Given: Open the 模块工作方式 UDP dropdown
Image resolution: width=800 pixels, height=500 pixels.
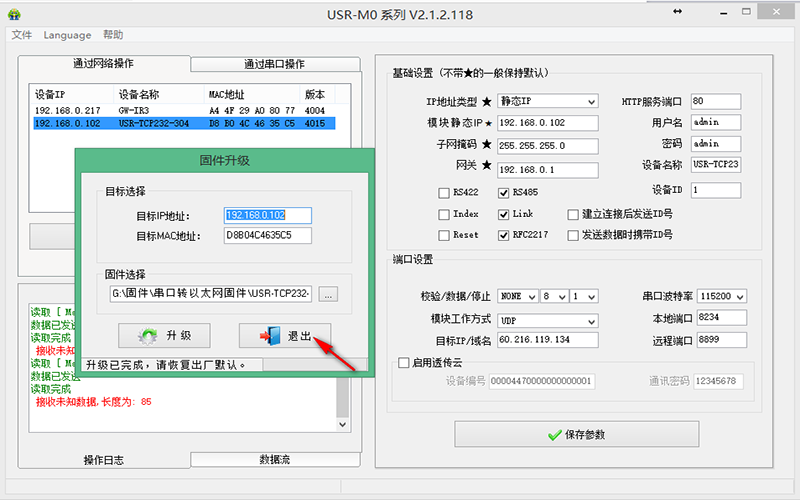Looking at the screenshot, I should (547, 320).
